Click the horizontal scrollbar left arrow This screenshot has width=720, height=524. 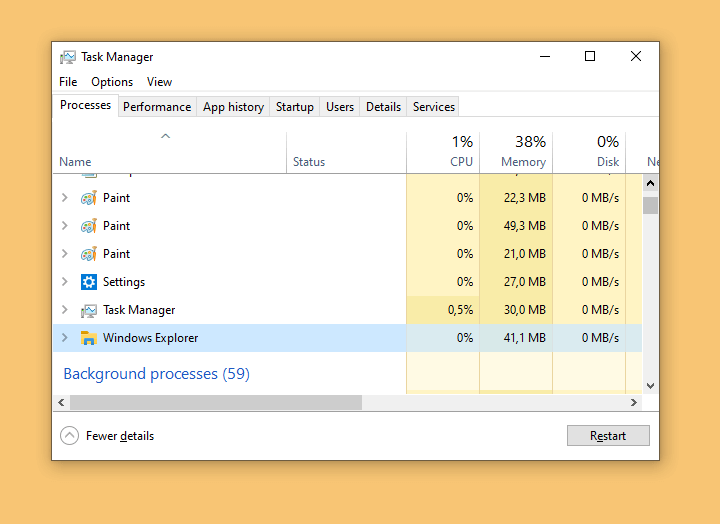click(61, 403)
